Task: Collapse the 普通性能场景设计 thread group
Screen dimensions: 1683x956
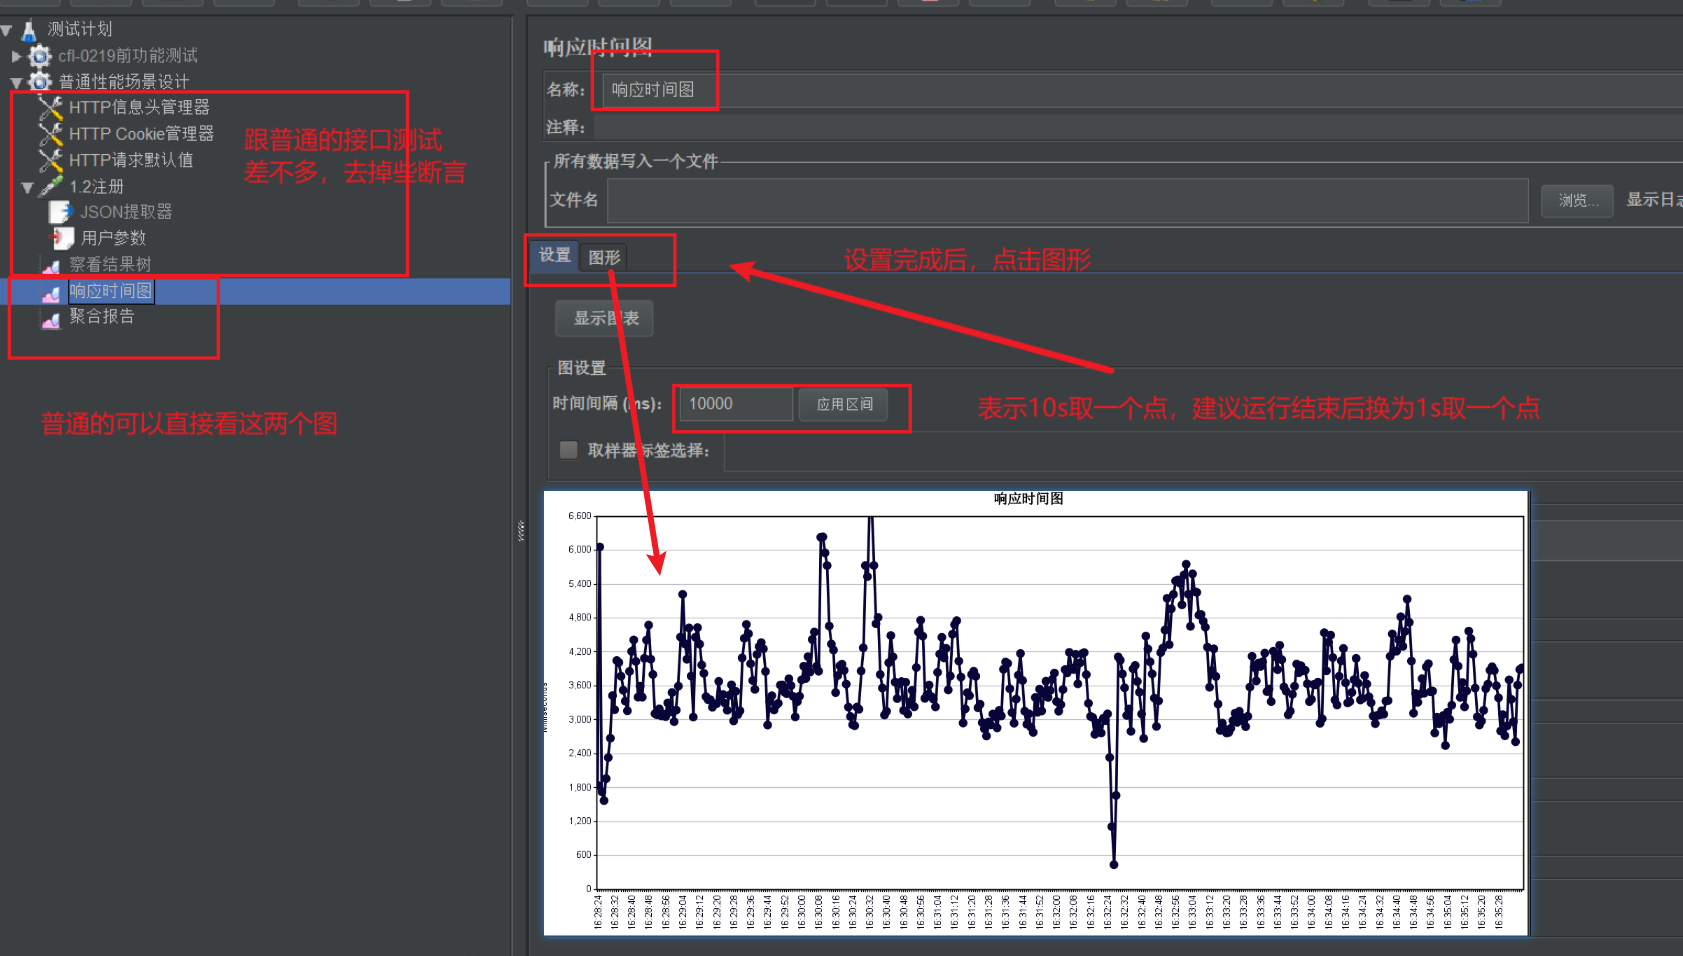Action: click(16, 82)
